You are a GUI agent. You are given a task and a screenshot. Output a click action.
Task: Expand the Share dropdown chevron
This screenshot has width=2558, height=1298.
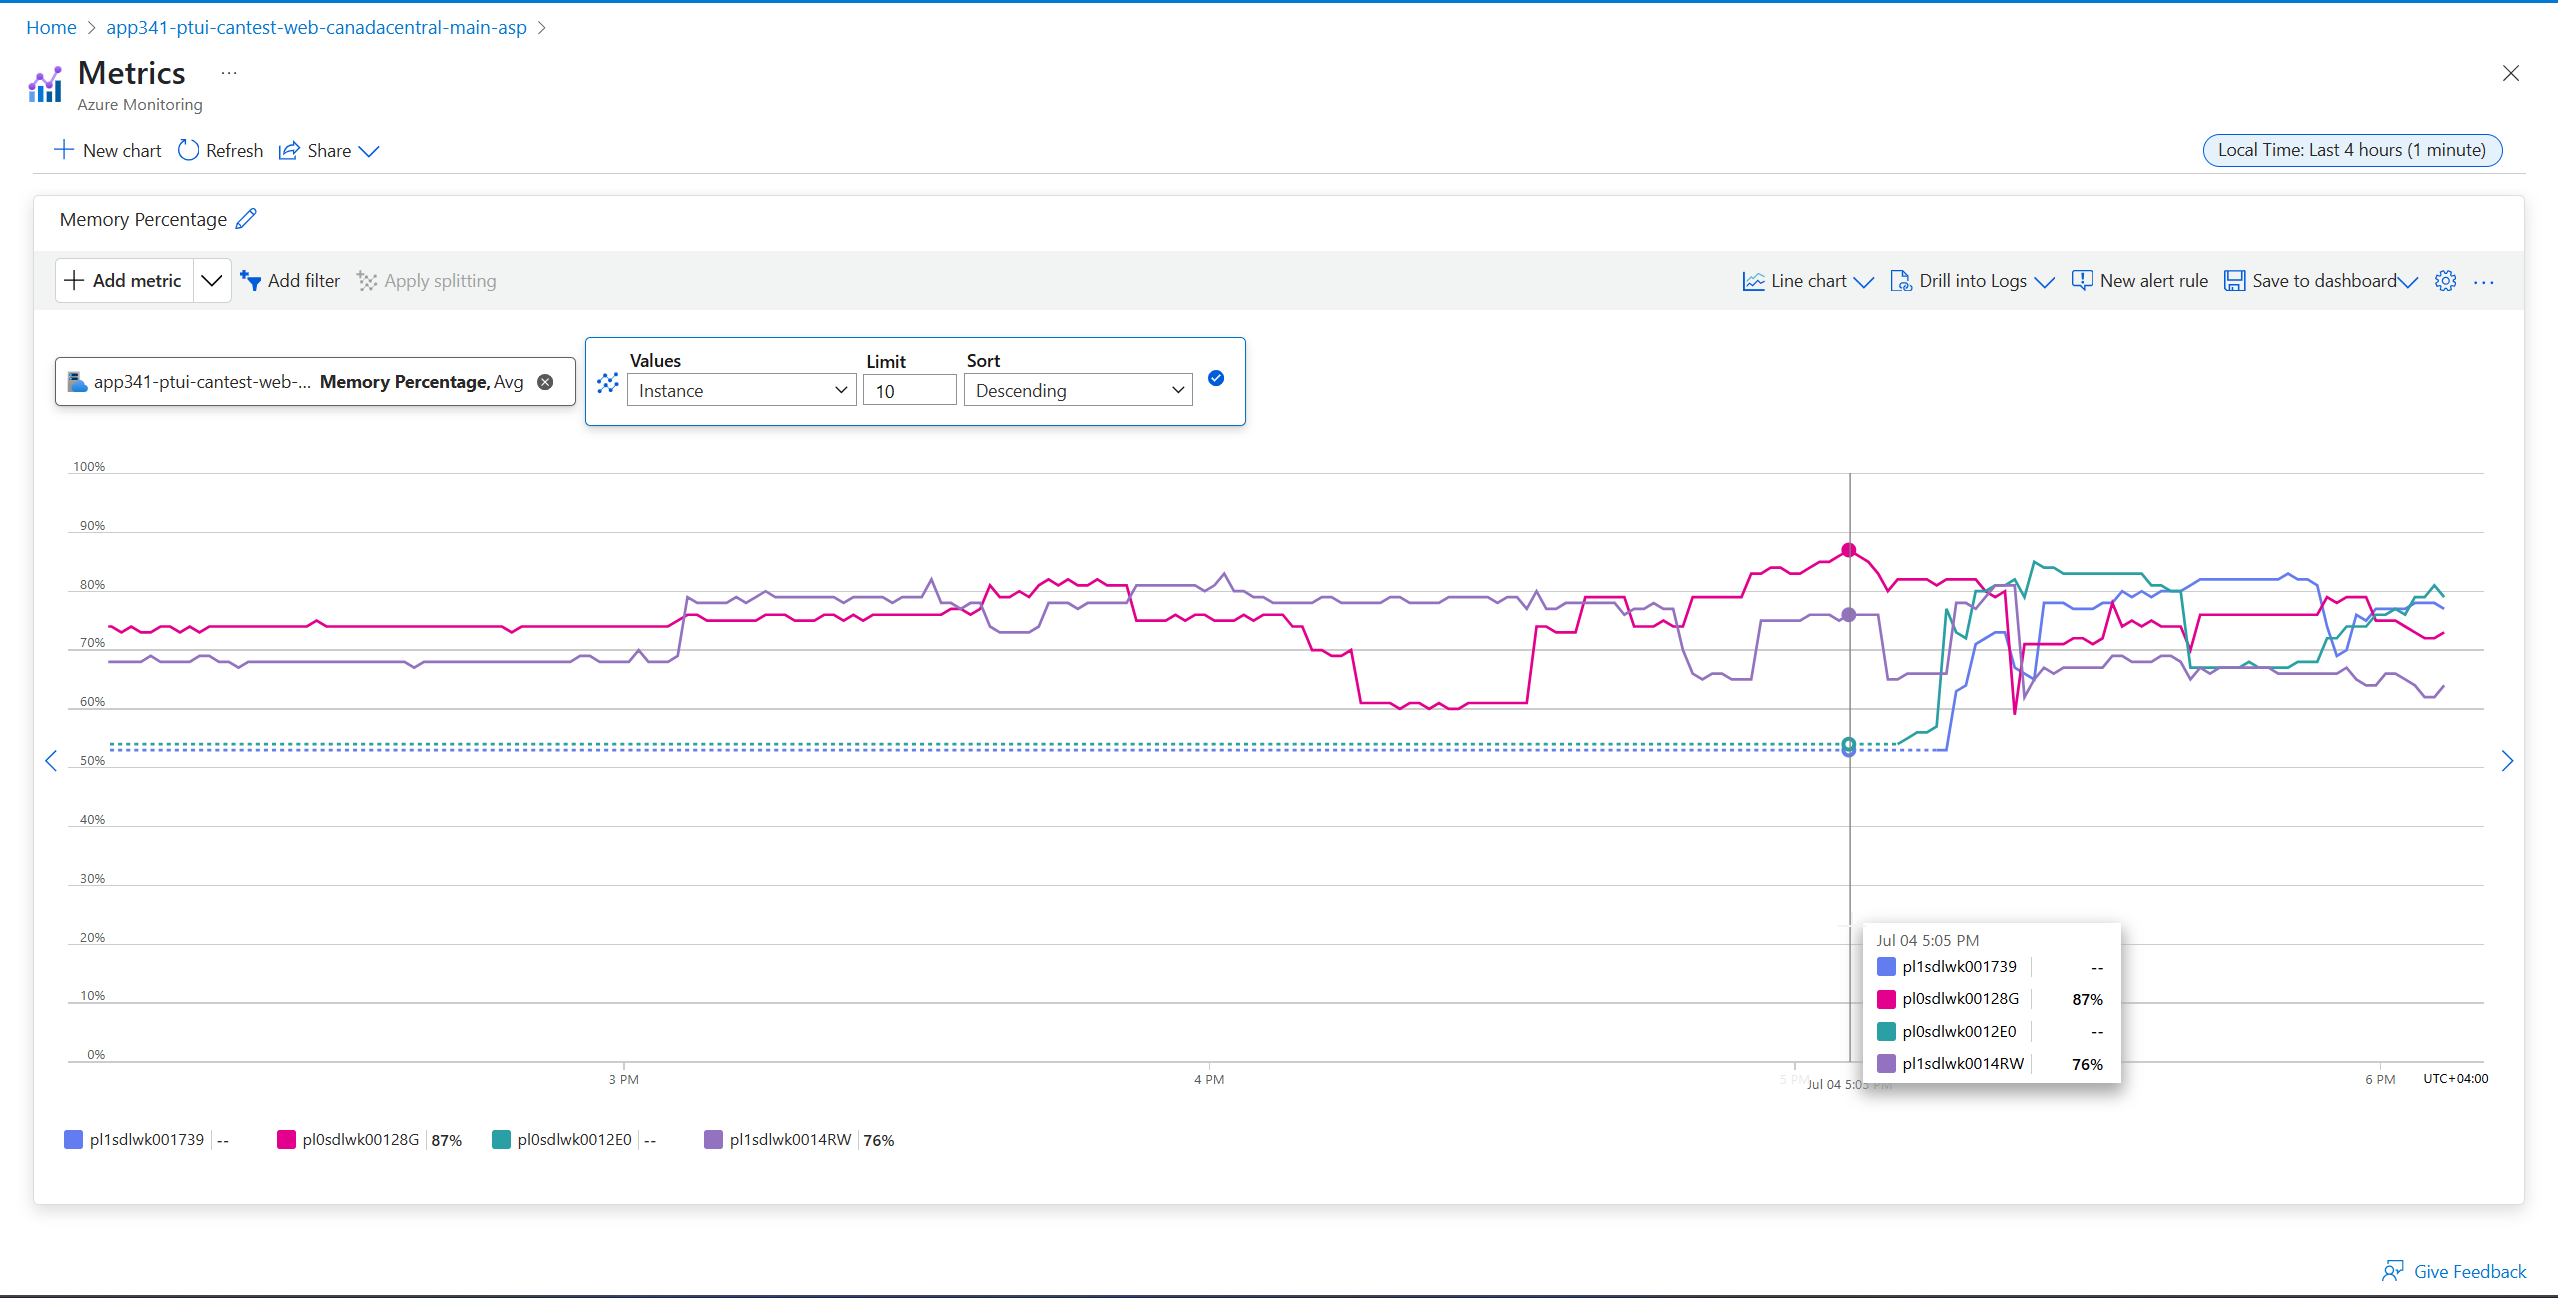click(369, 151)
